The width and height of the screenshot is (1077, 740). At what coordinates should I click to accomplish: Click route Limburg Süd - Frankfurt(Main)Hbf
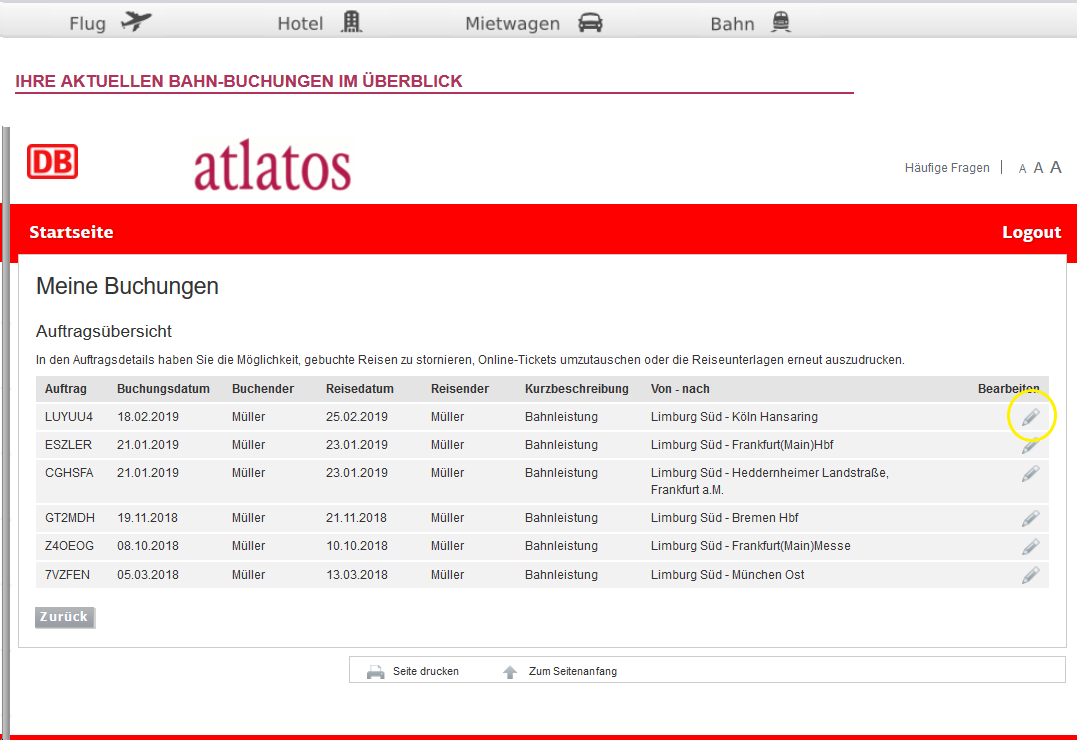pos(742,445)
